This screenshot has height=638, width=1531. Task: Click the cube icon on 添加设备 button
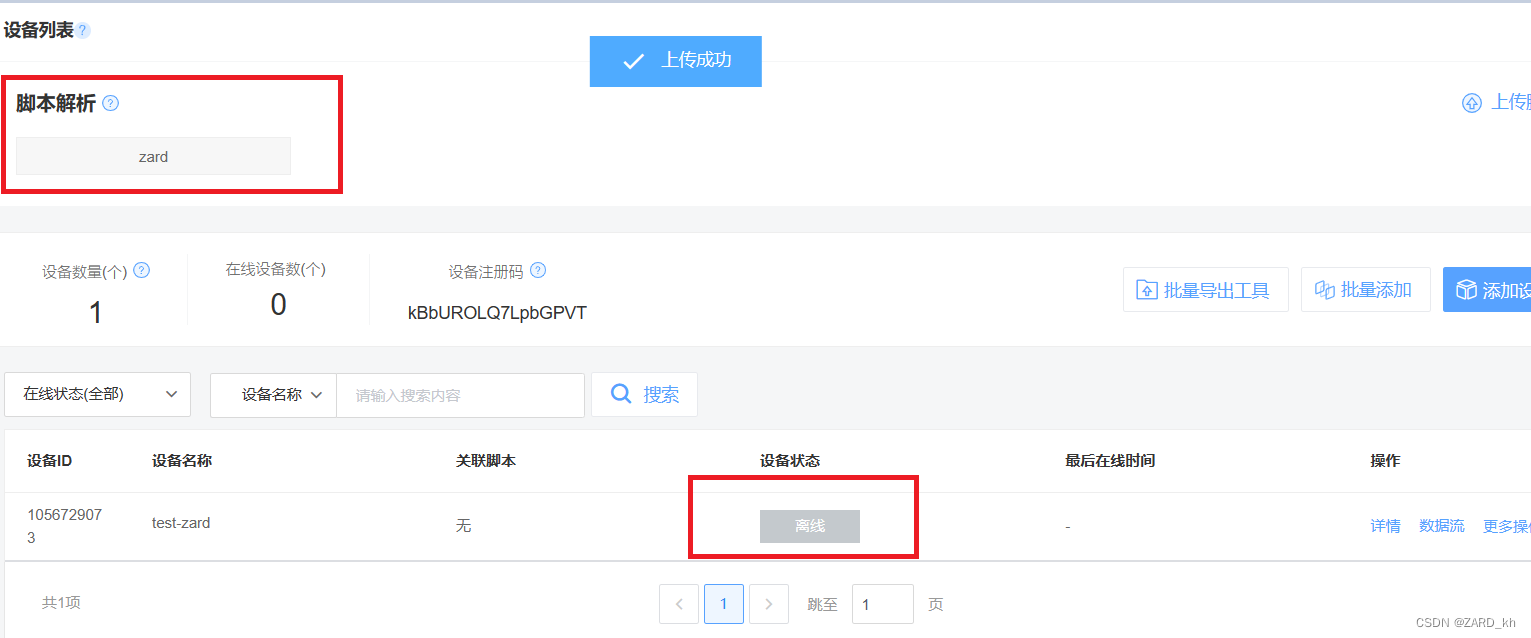point(1467,290)
